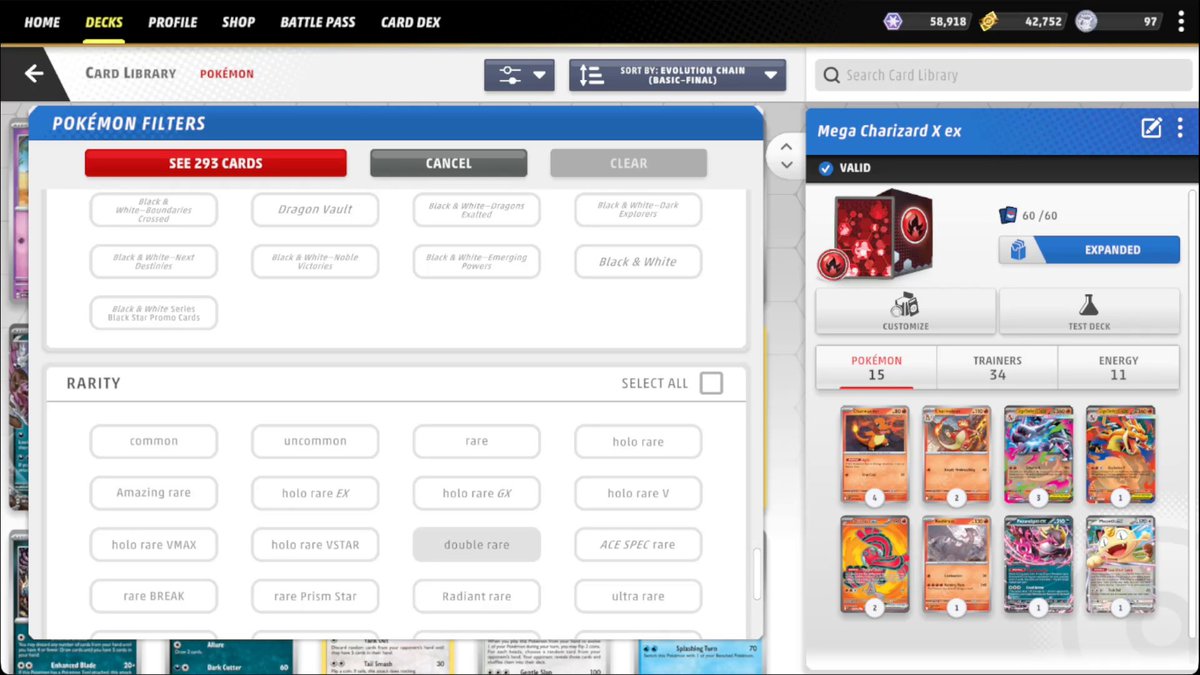Image resolution: width=1200 pixels, height=675 pixels.
Task: Toggle the Dragon Vault expansion filter
Action: pyautogui.click(x=315, y=210)
